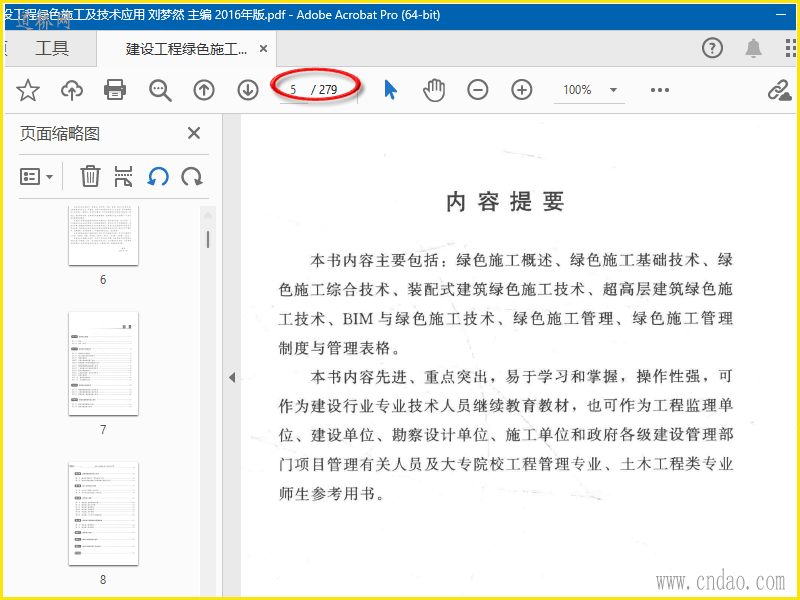
Task: Open the print pages tool in thumbnails panel
Action: click(123, 177)
